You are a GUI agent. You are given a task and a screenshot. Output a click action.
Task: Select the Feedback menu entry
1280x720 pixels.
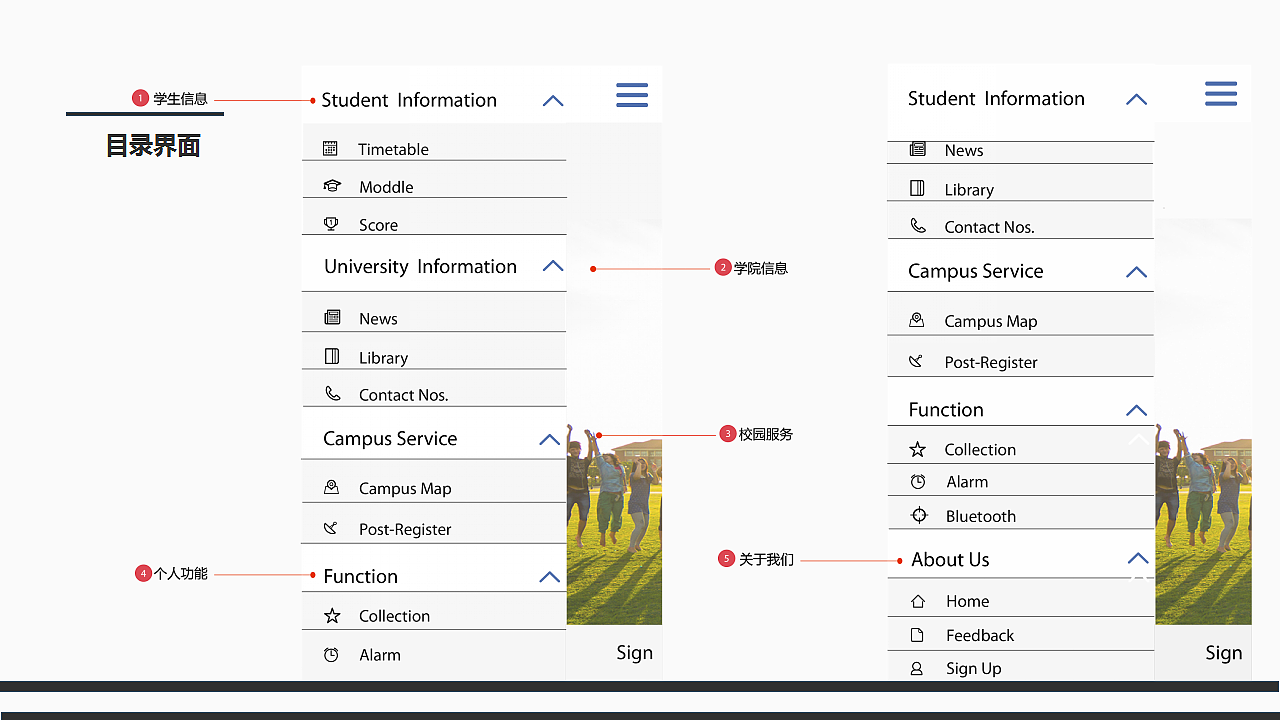point(980,635)
